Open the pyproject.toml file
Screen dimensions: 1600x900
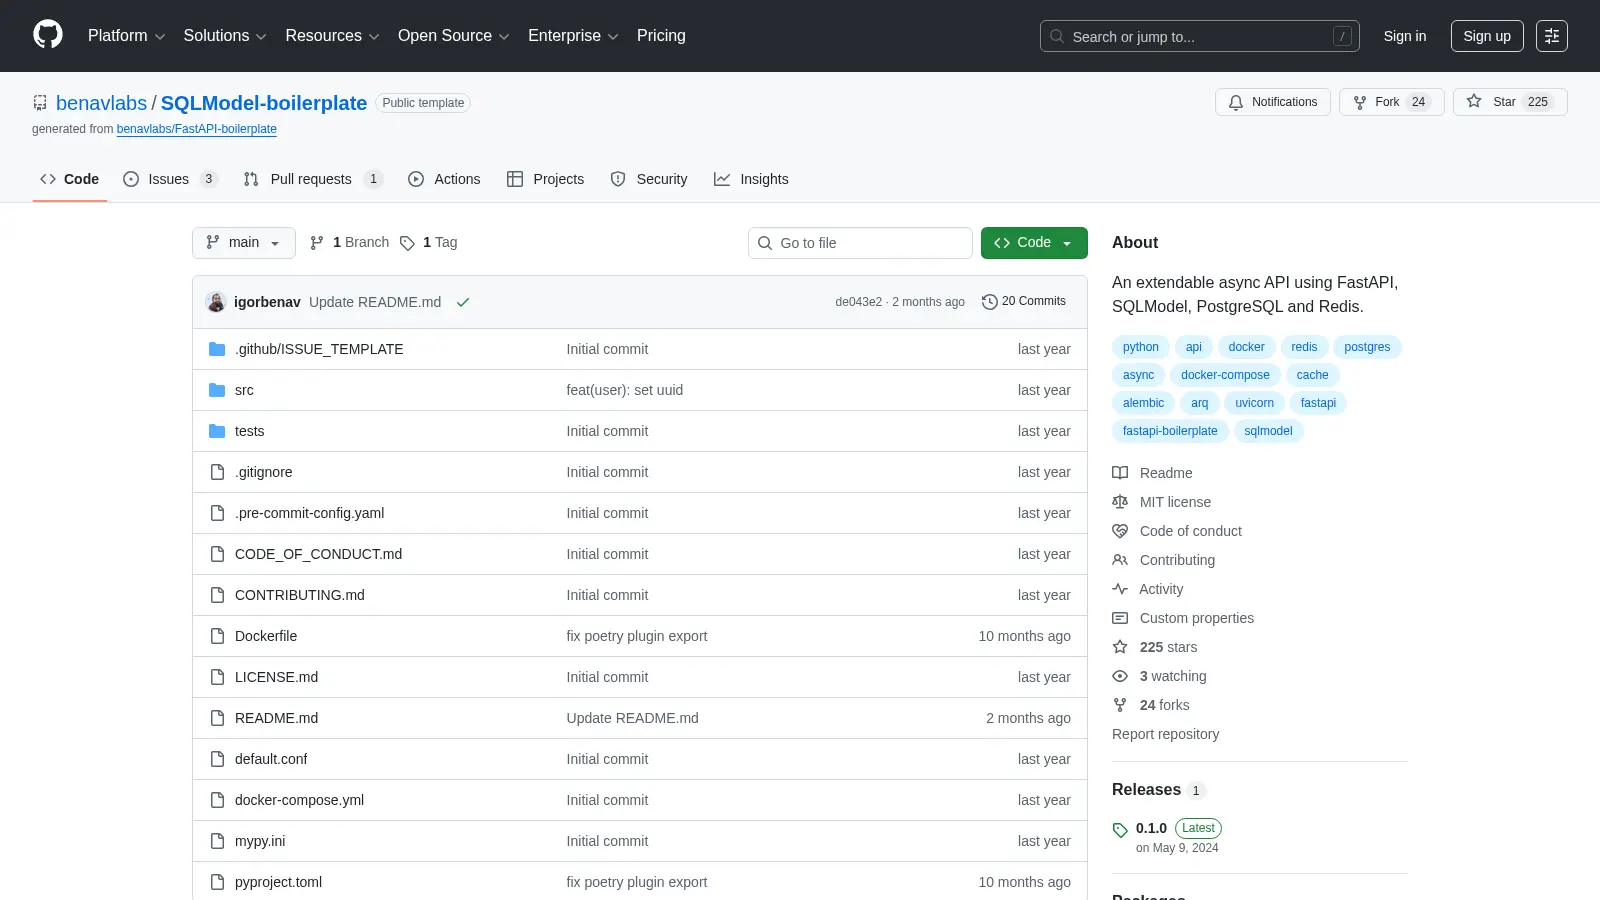coord(278,882)
